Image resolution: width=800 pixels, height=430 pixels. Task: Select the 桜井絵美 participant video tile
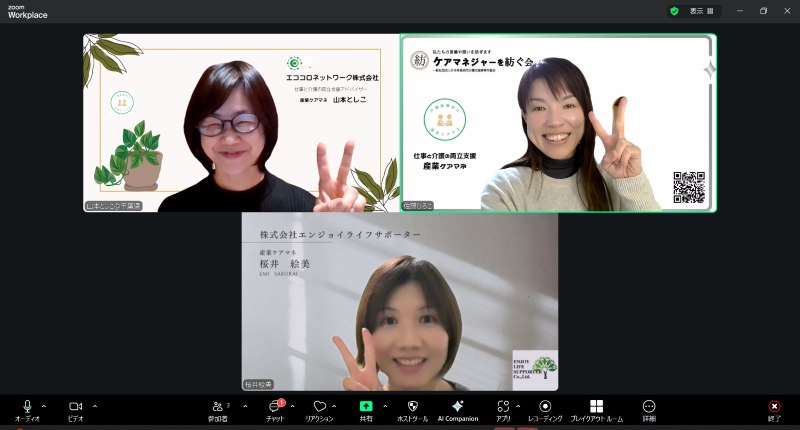tap(400, 300)
